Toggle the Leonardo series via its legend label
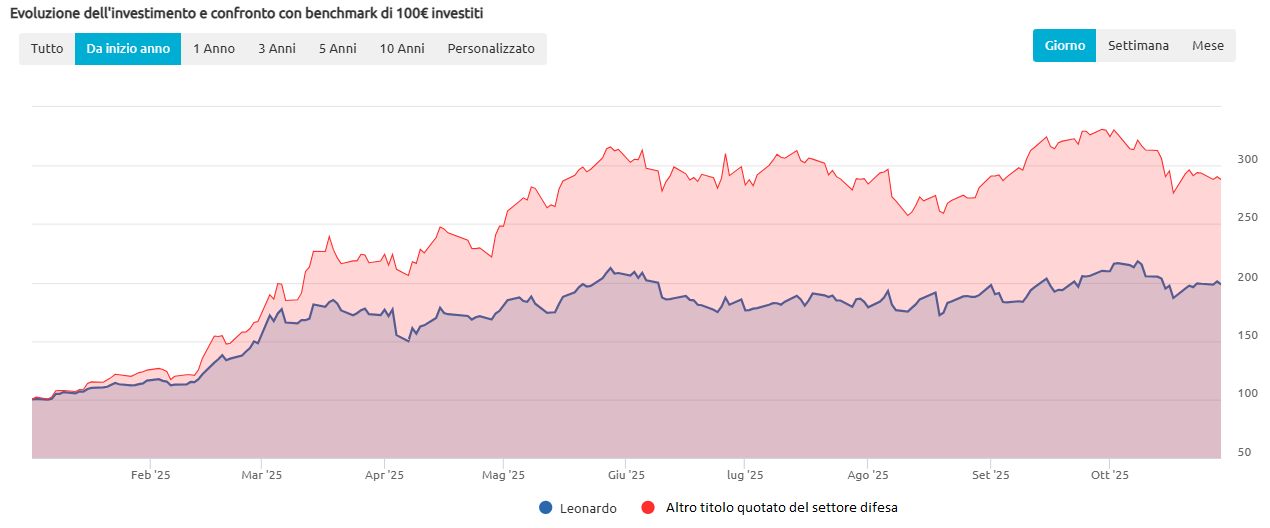Image resolution: width=1270 pixels, height=528 pixels. pos(588,507)
